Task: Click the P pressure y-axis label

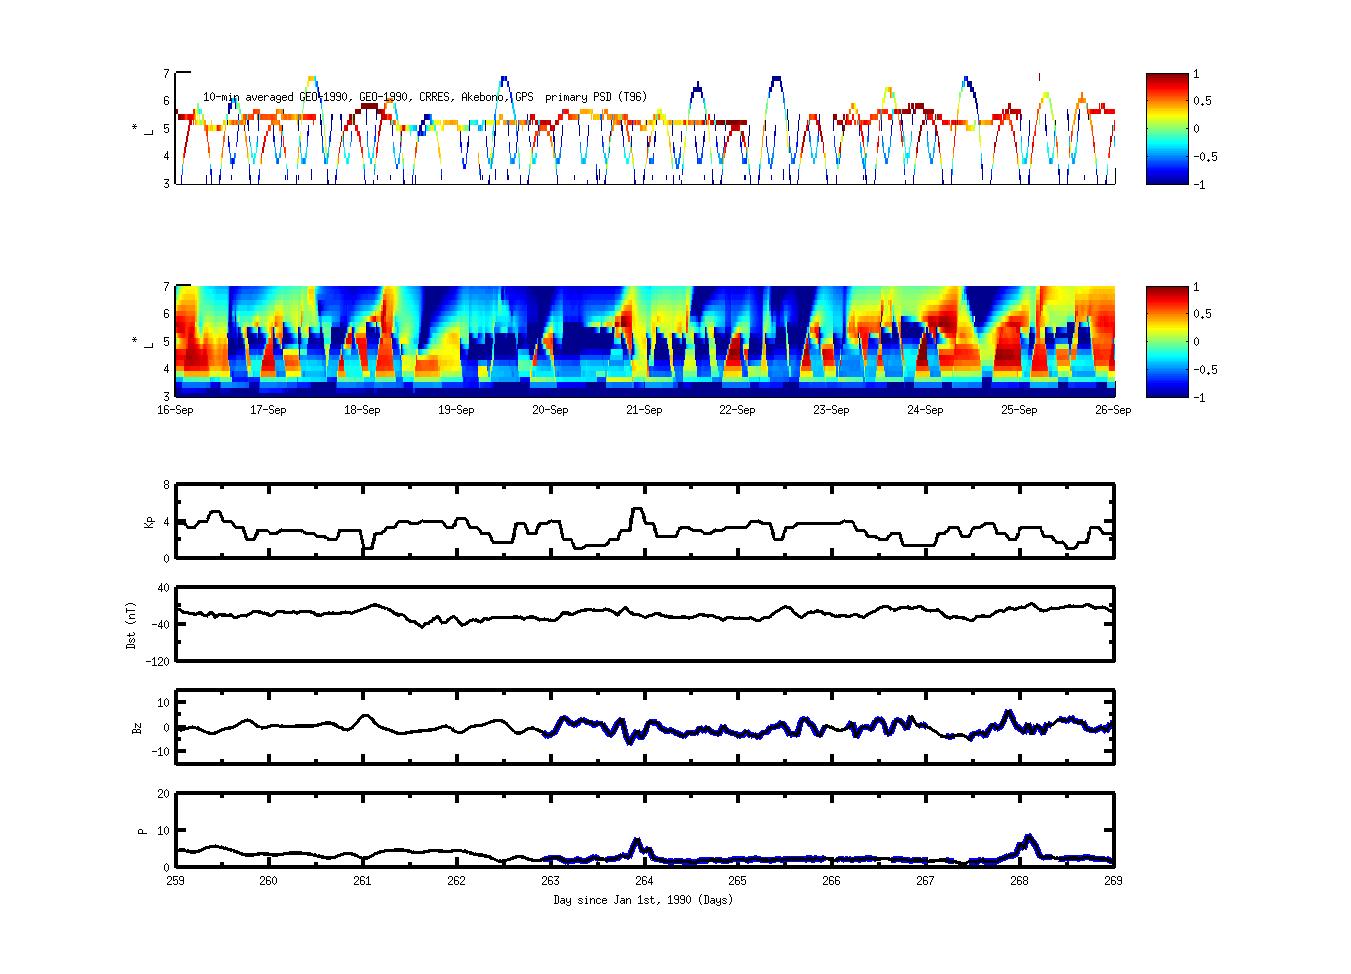Action: click(141, 830)
